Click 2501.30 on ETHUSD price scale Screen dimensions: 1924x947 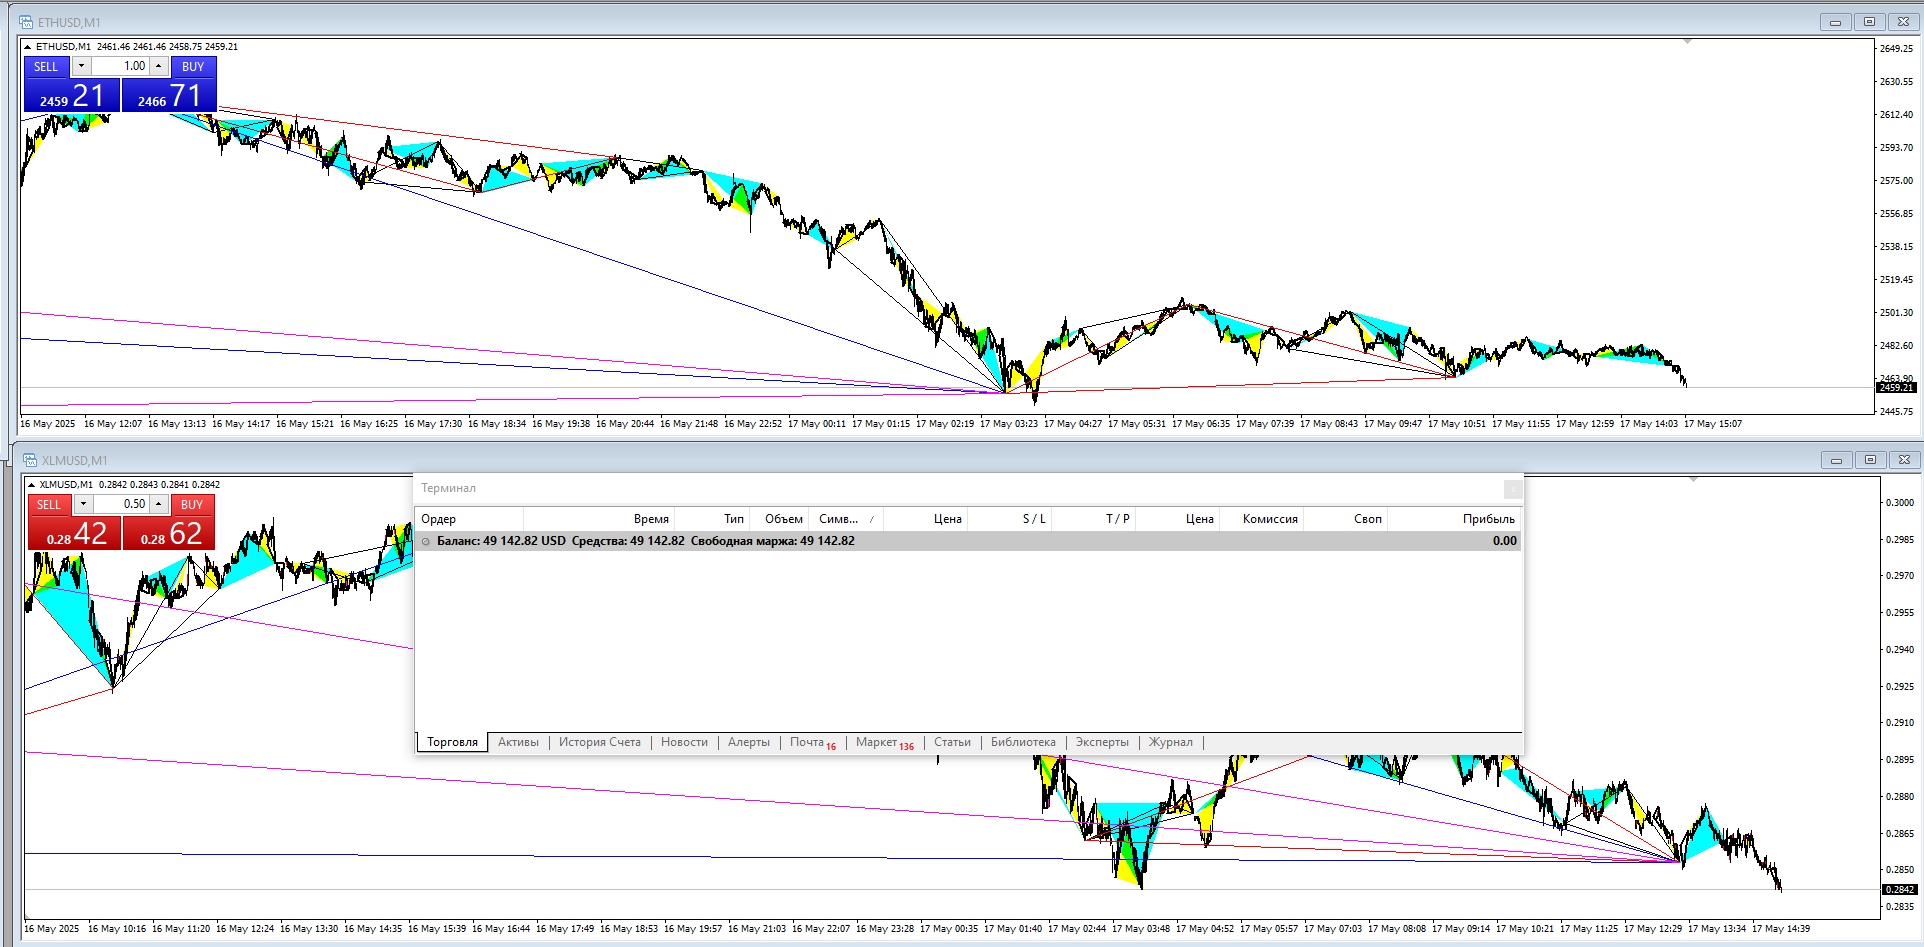(1896, 313)
